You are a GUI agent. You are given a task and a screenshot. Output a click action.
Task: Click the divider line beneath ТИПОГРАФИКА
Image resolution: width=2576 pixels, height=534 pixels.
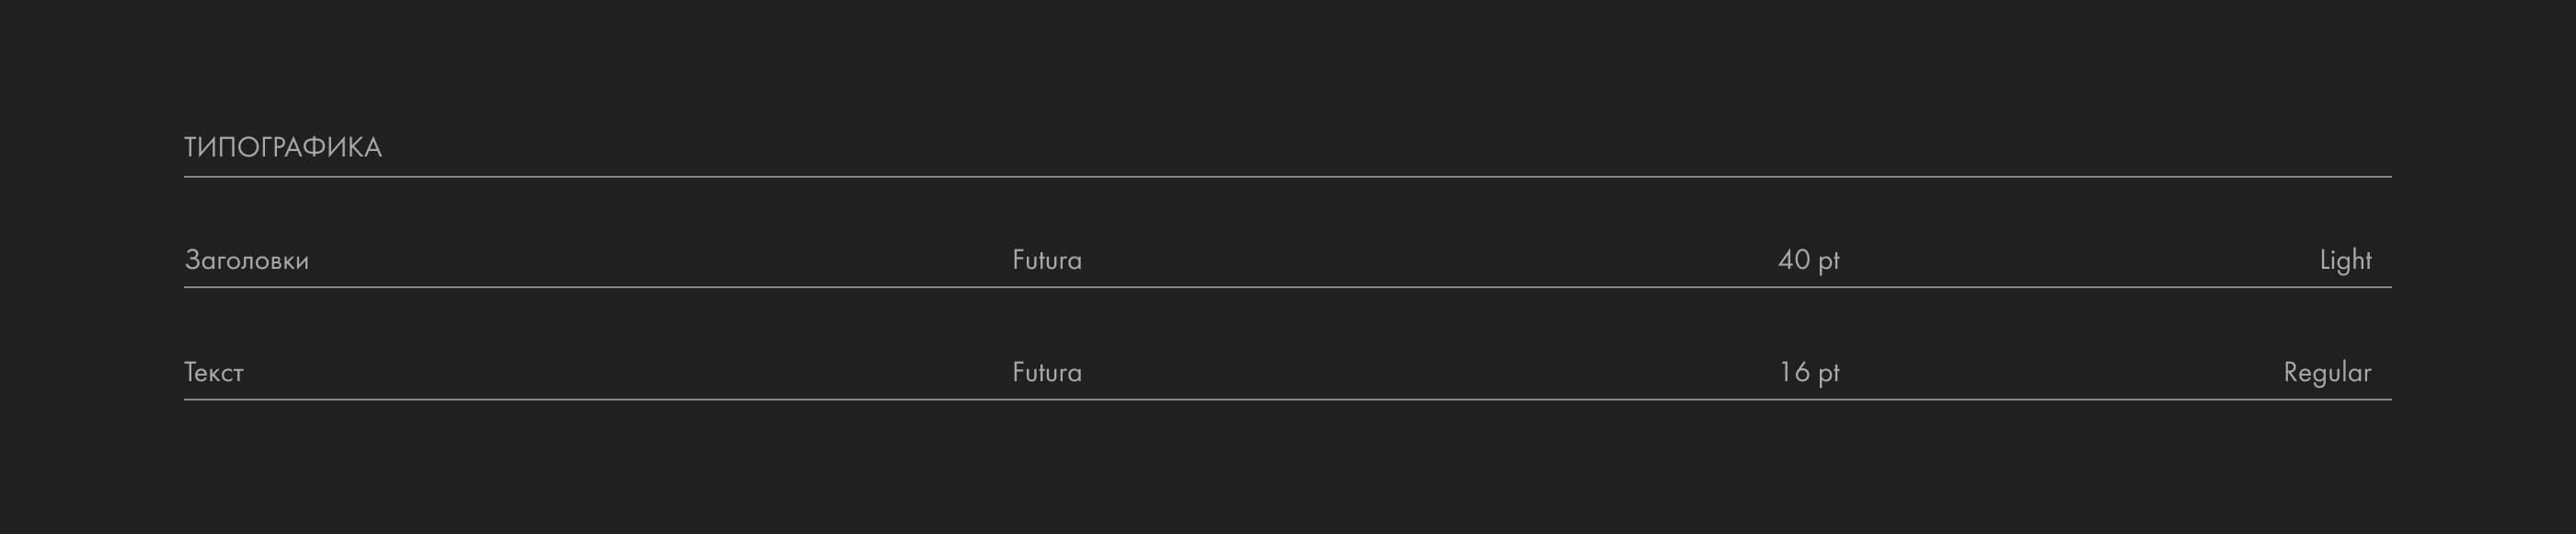1287,177
